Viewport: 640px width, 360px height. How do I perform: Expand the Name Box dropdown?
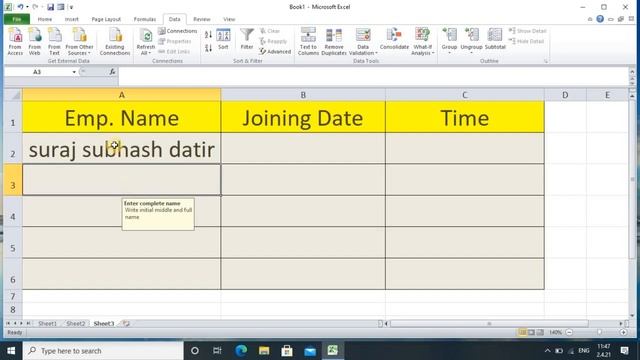click(74, 72)
